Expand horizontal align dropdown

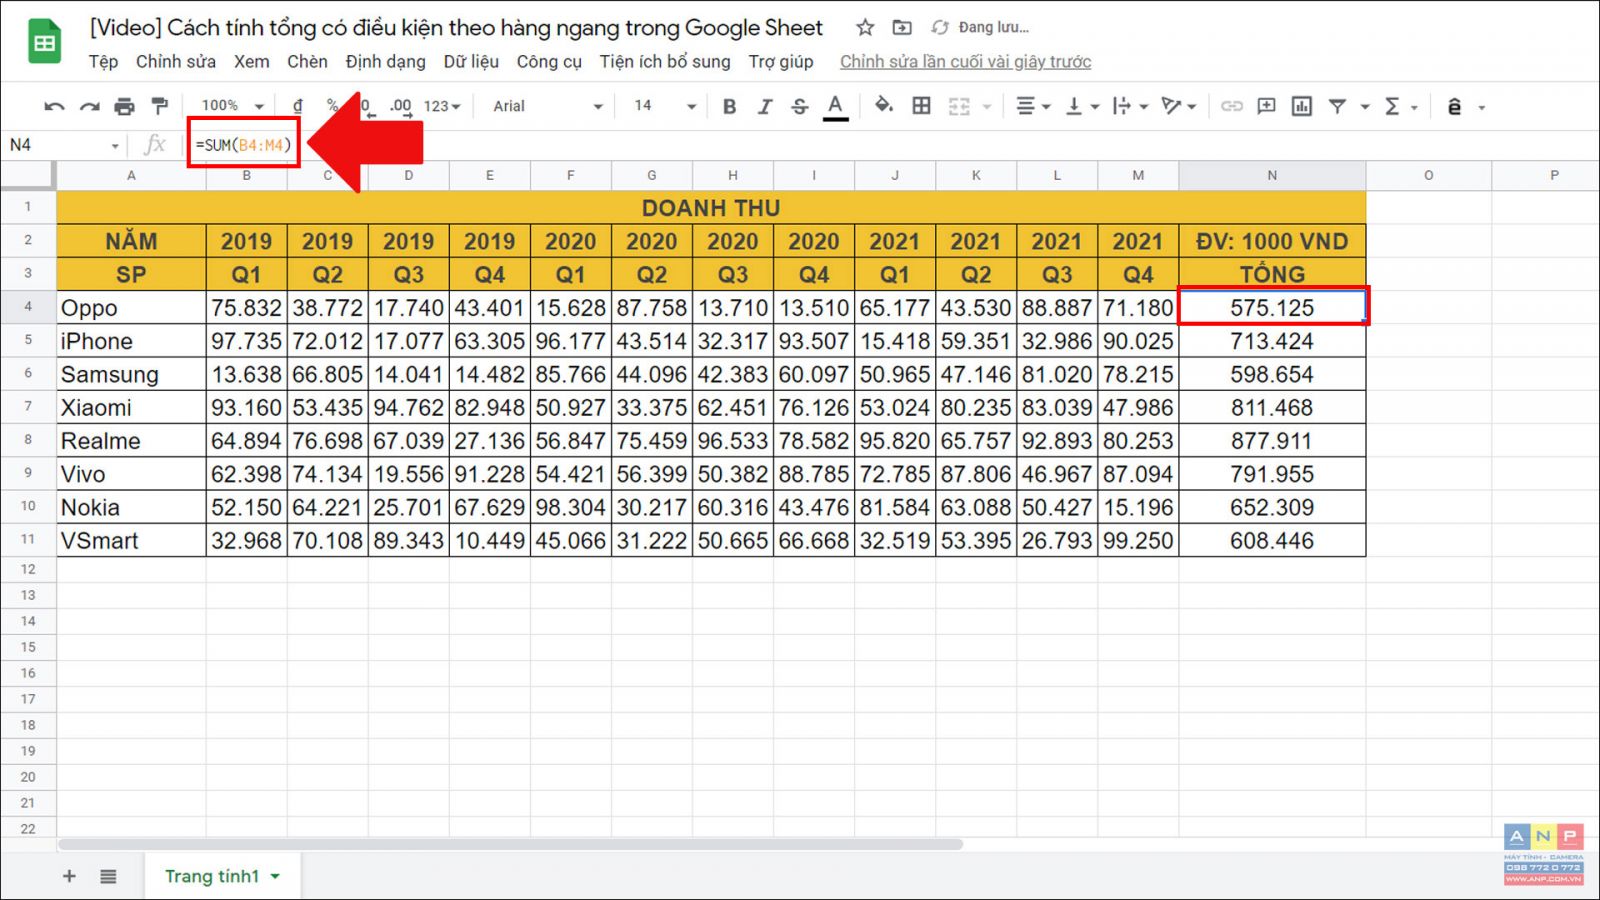[1046, 107]
